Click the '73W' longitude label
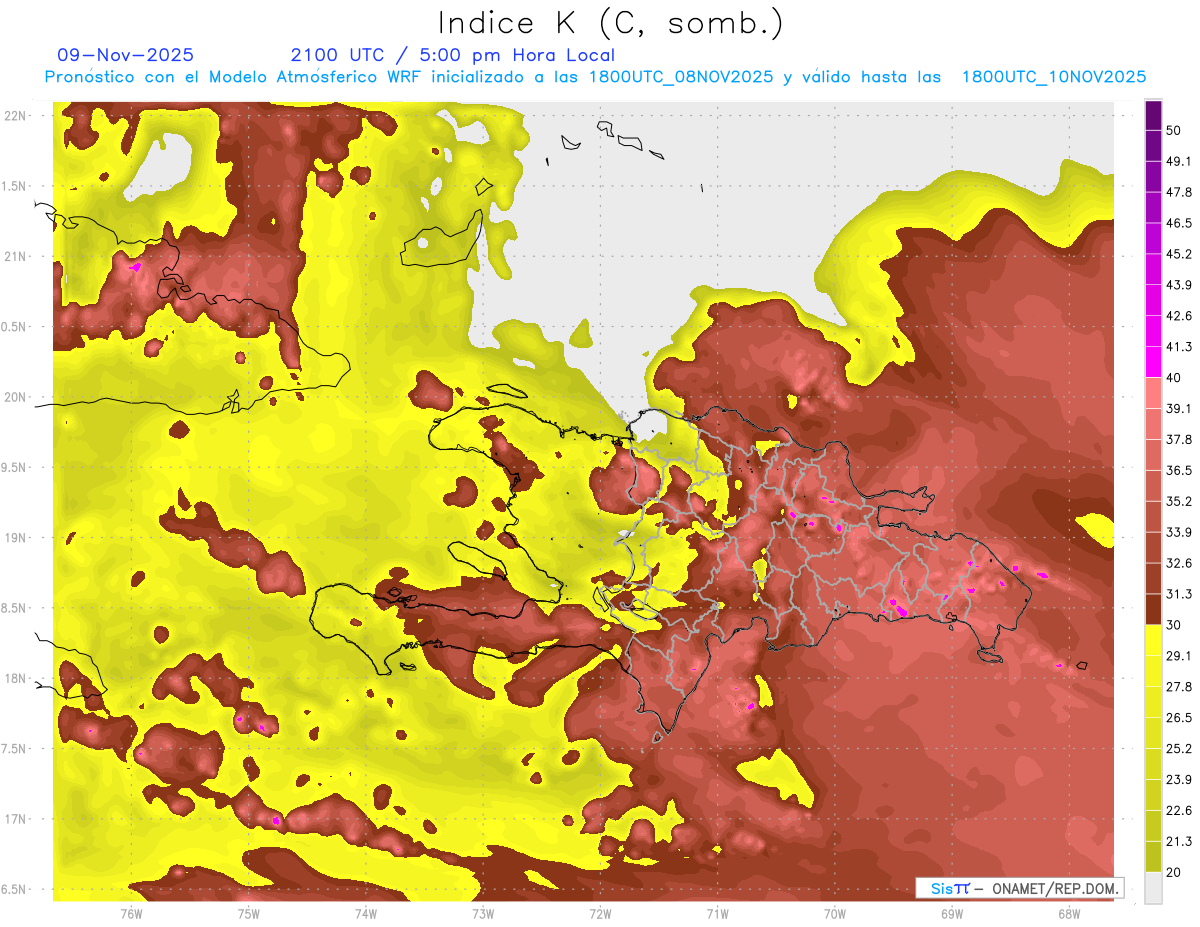The width and height of the screenshot is (1200, 927). pos(483,913)
